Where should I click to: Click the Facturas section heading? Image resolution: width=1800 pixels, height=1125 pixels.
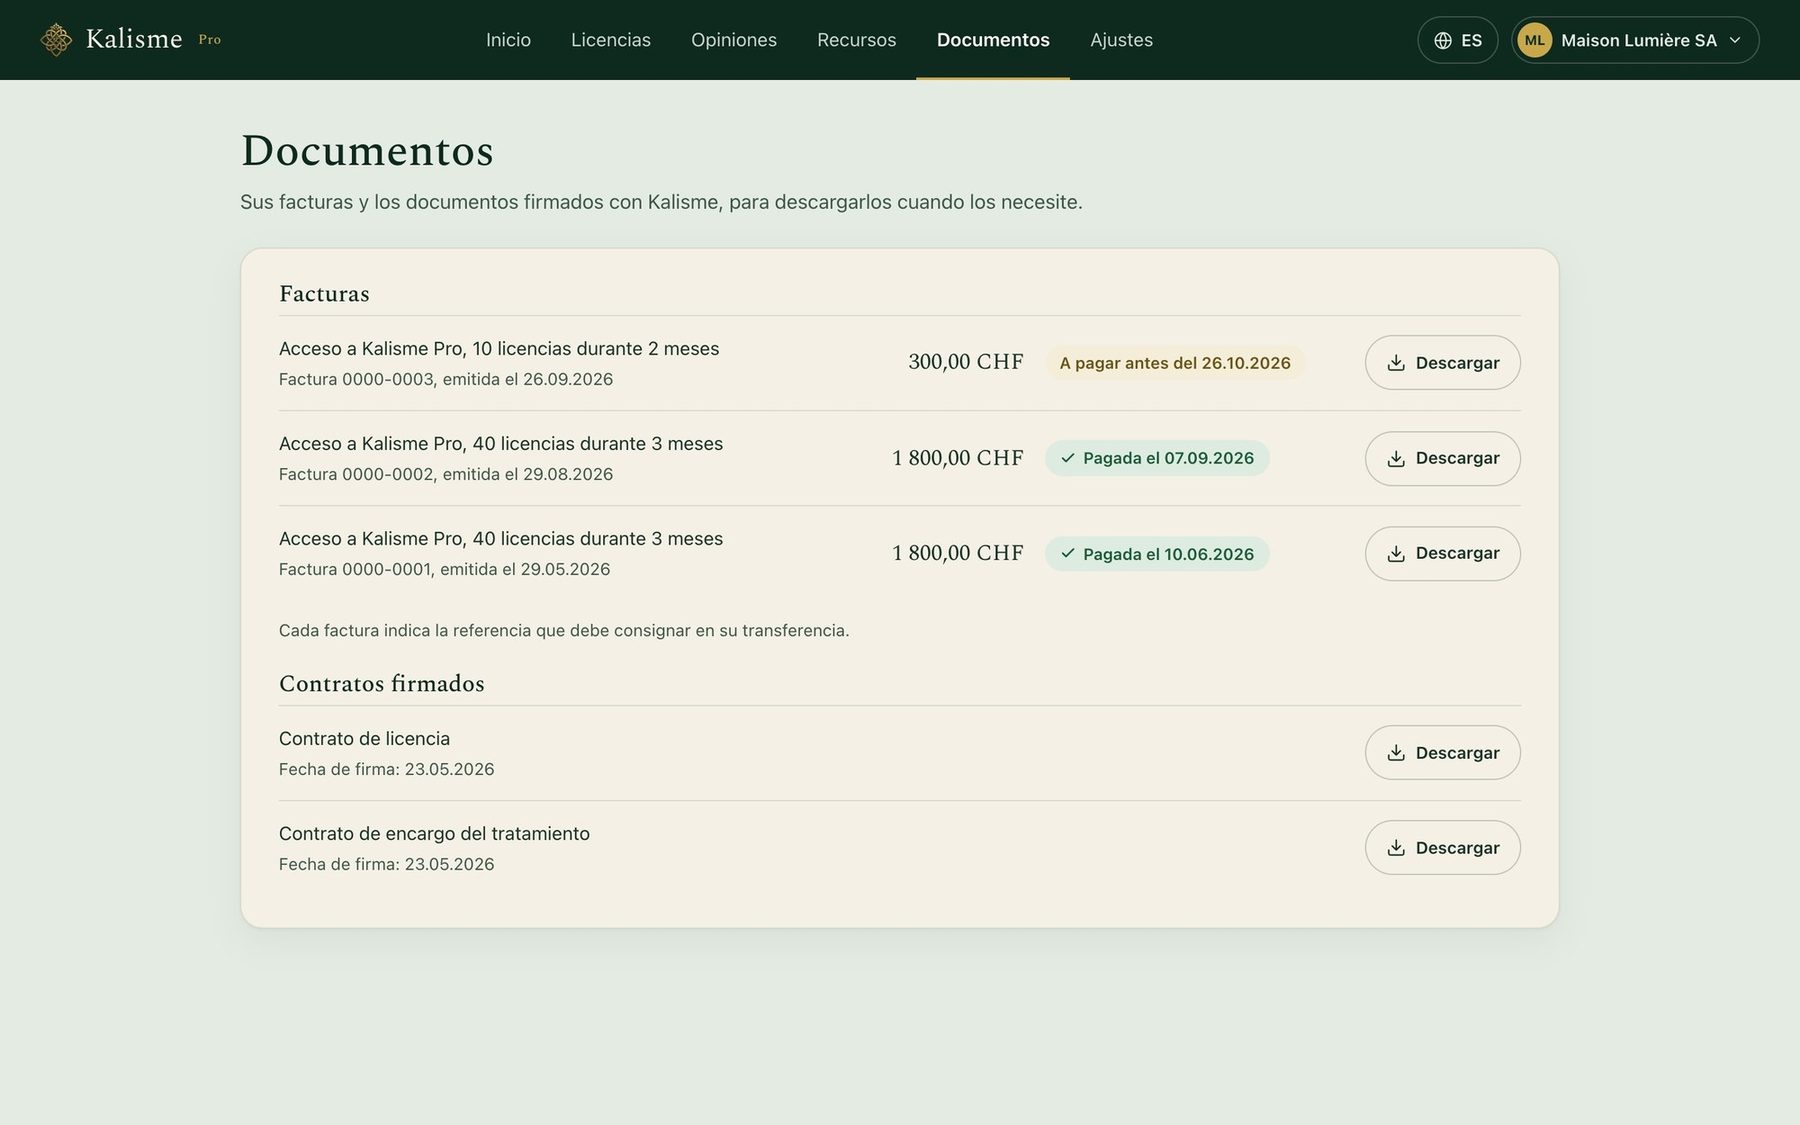pos(324,294)
